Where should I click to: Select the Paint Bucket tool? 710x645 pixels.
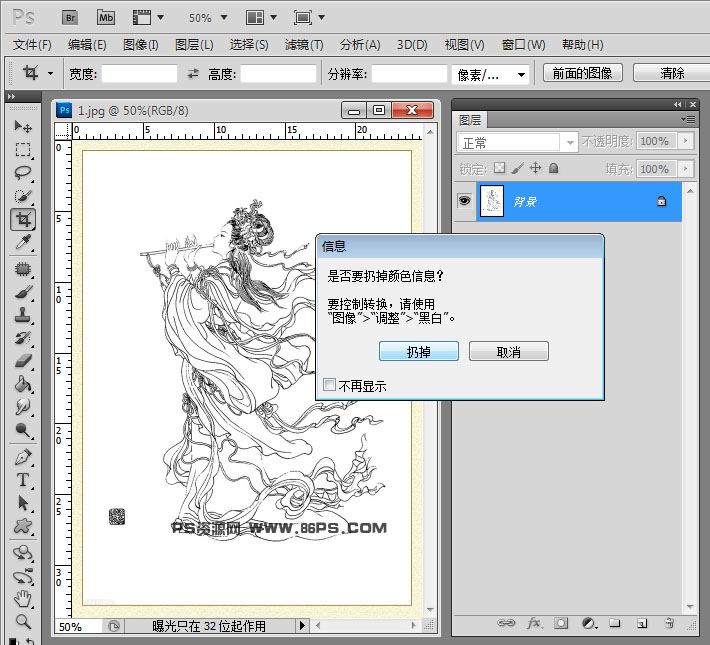pyautogui.click(x=23, y=385)
